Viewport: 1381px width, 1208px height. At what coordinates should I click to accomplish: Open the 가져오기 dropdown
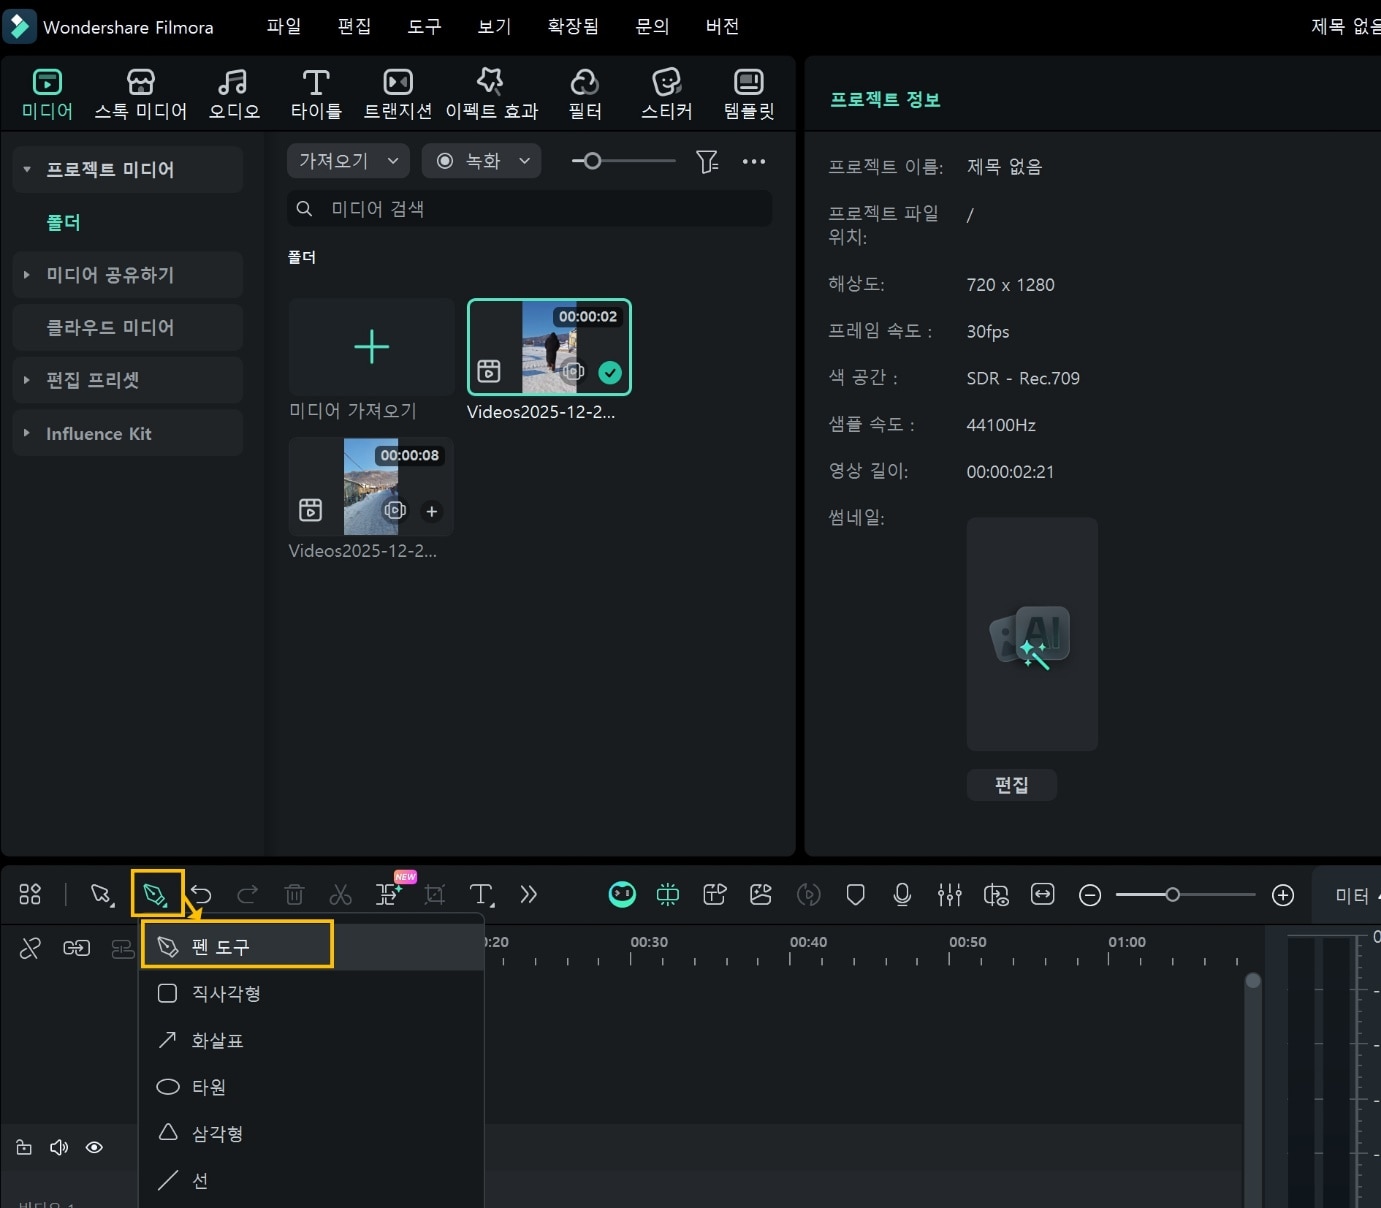[347, 160]
